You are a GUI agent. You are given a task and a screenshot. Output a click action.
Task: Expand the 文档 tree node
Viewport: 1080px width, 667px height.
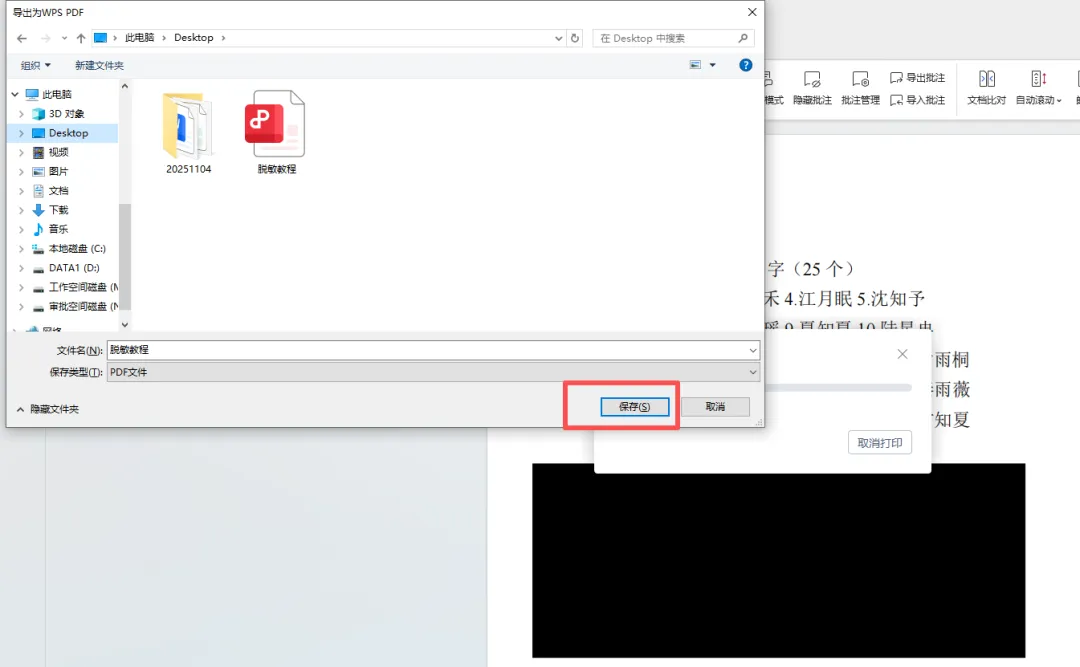[x=21, y=191]
